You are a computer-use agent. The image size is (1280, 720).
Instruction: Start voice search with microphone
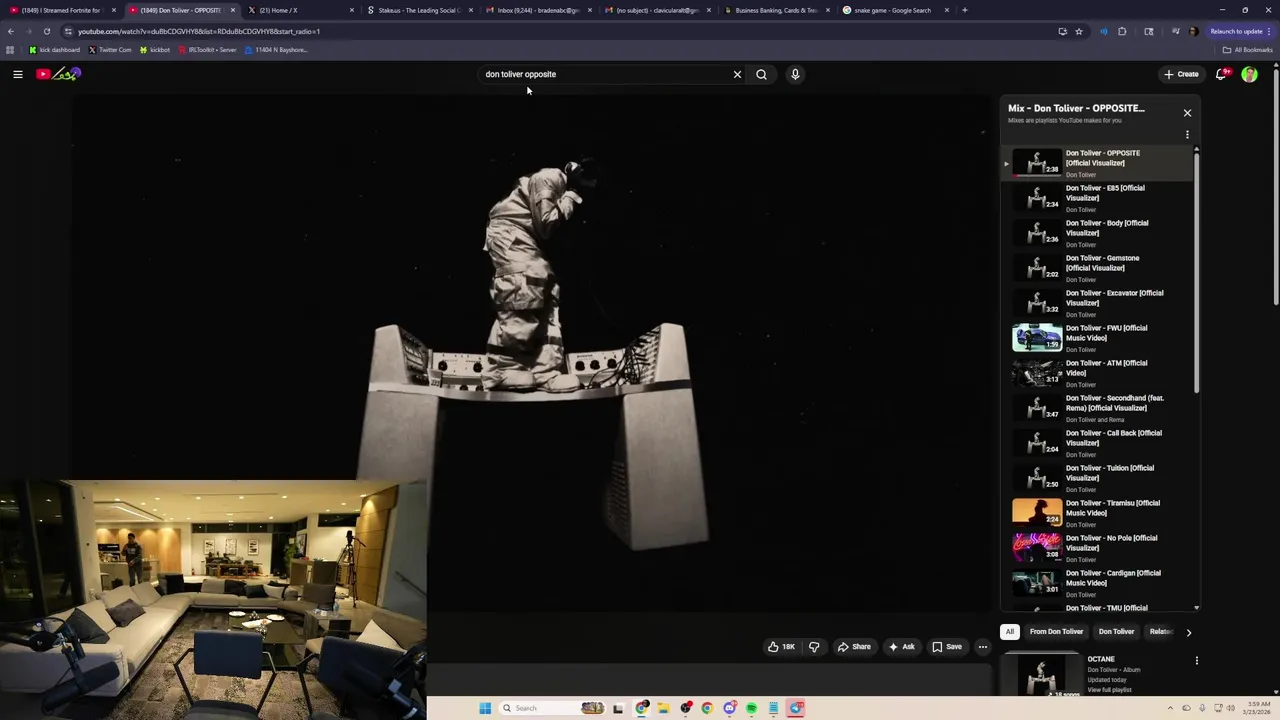pyautogui.click(x=795, y=74)
